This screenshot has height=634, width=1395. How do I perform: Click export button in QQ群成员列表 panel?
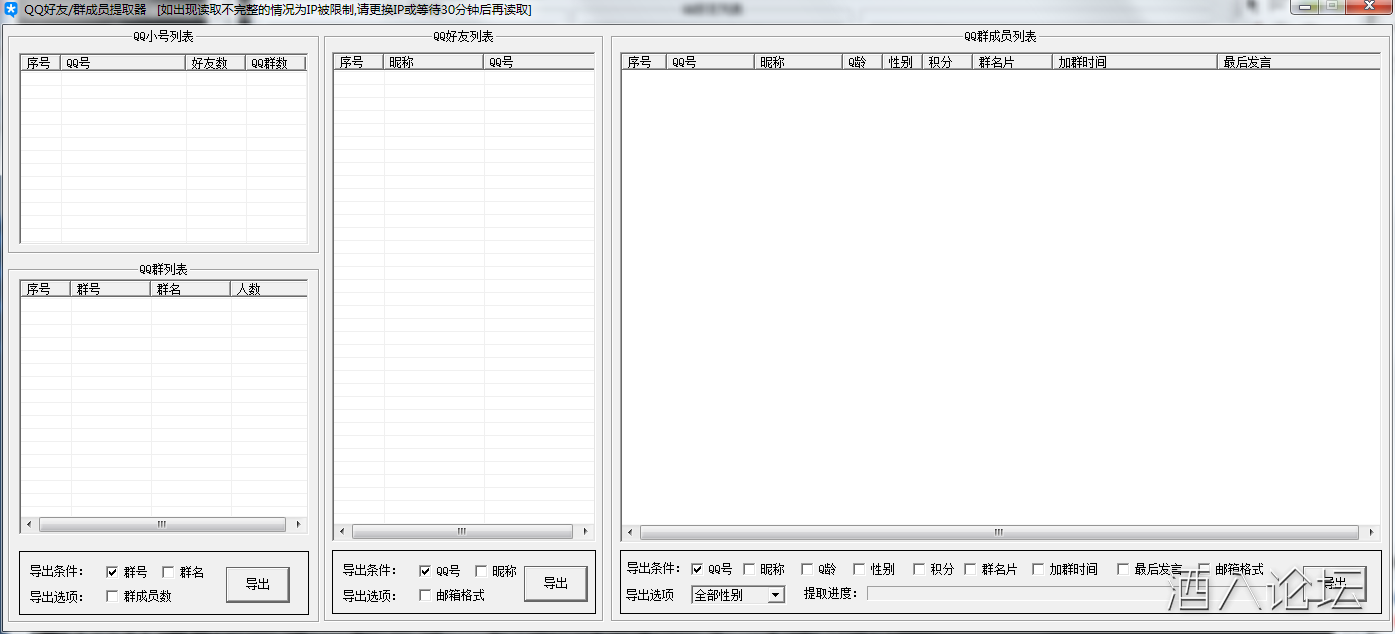point(1334,583)
